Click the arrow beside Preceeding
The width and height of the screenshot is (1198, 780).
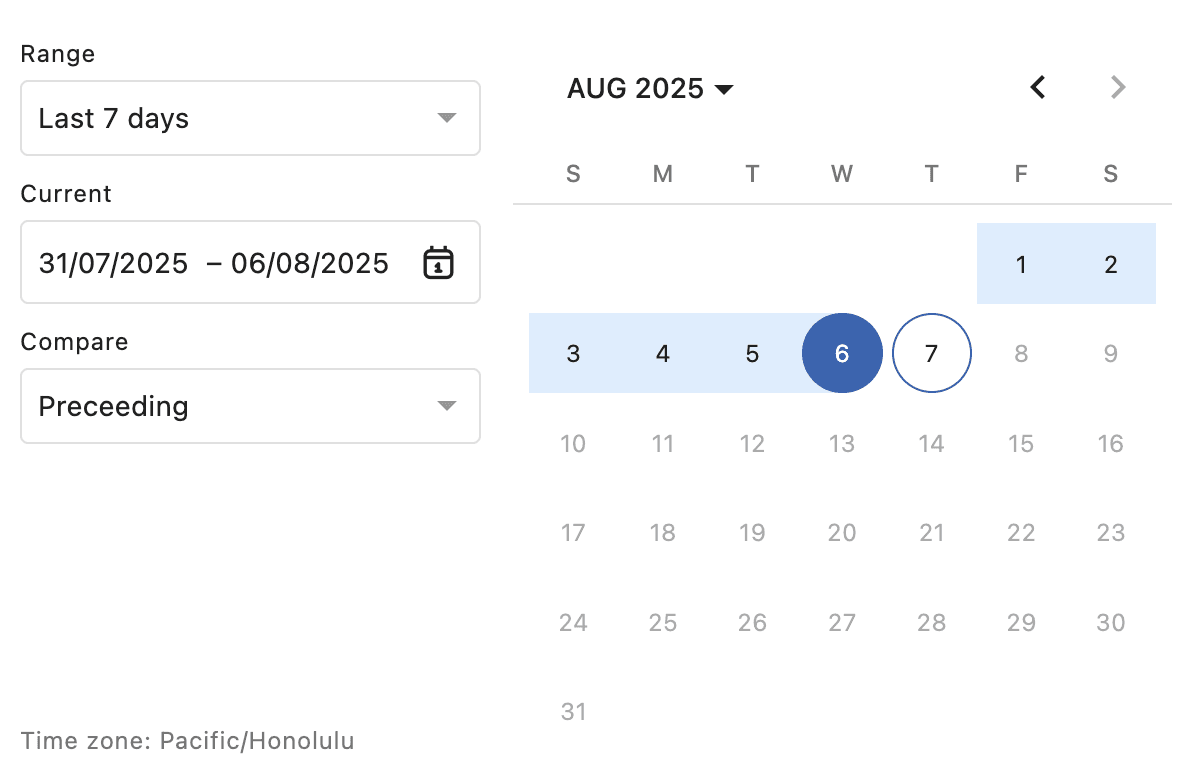coord(447,406)
